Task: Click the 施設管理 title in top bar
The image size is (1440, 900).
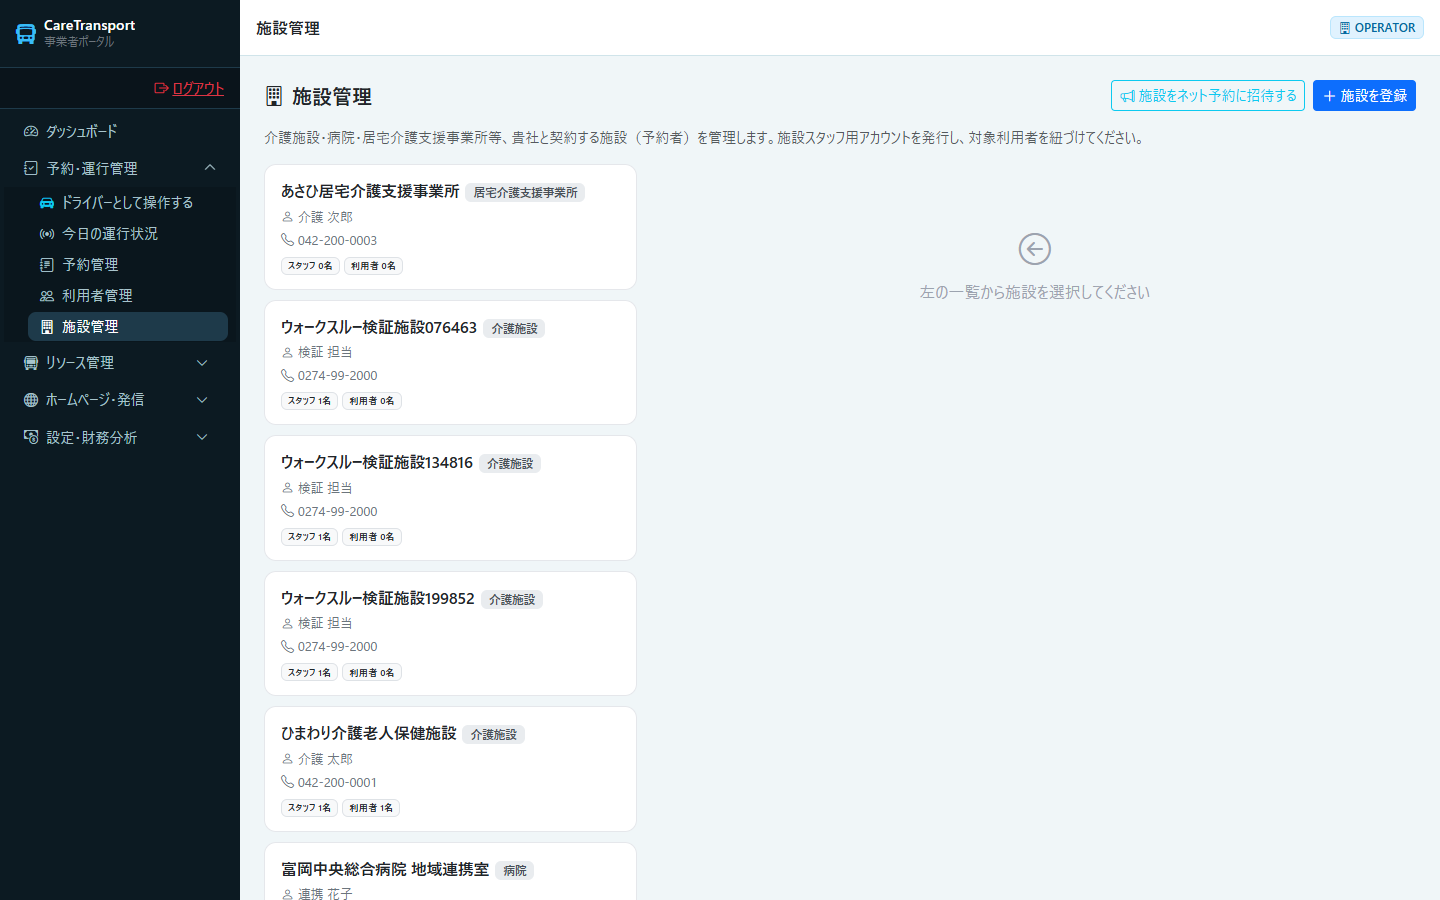Action: [x=288, y=28]
